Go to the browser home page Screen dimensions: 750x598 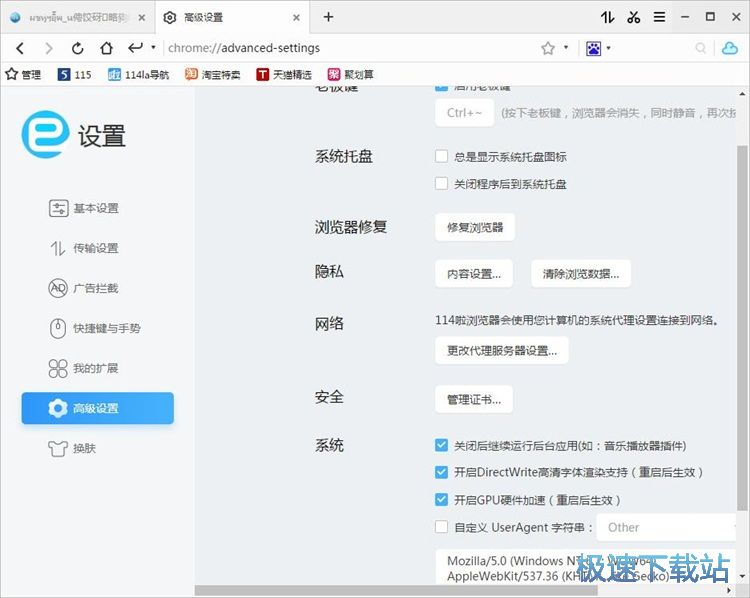coord(106,48)
